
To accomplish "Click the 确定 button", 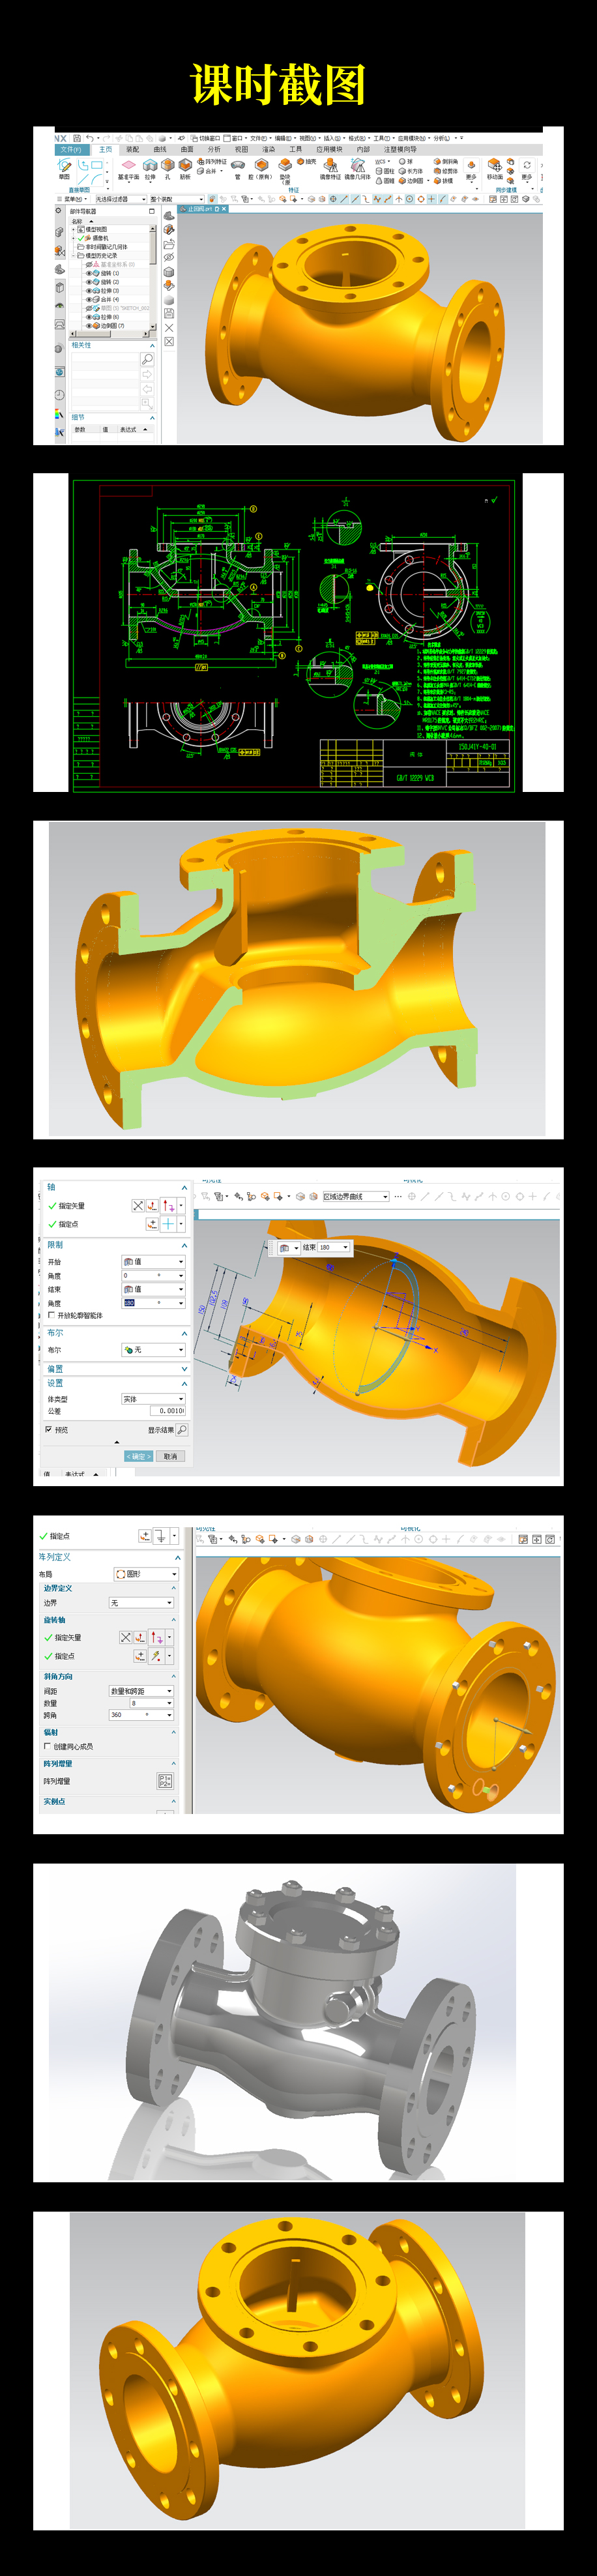I will [x=139, y=1457].
